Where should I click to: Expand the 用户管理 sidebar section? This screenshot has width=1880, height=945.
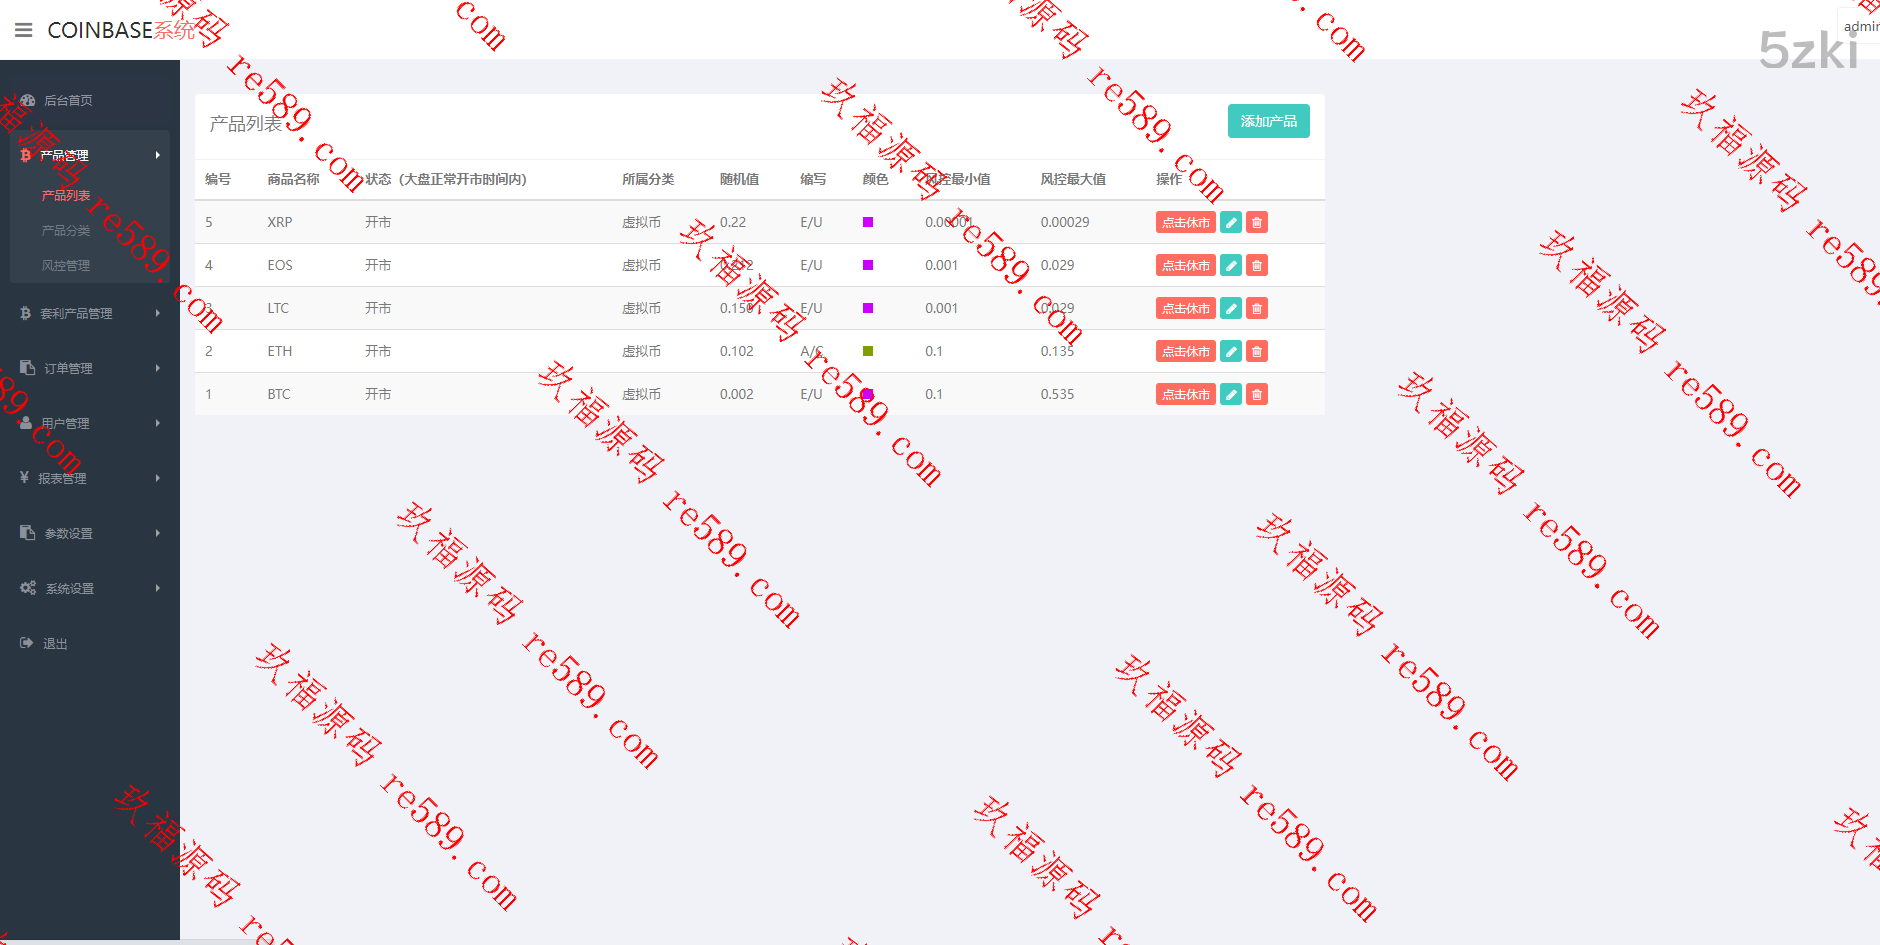tap(66, 423)
